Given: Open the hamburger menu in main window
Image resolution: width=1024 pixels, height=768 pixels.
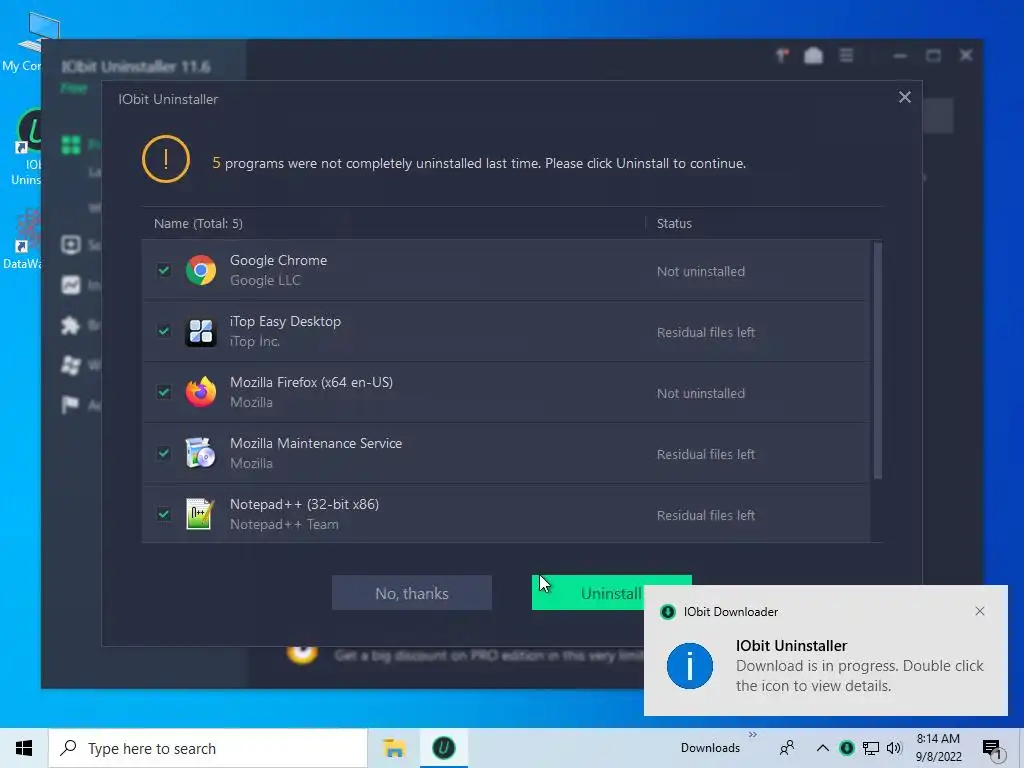Looking at the screenshot, I should 846,56.
